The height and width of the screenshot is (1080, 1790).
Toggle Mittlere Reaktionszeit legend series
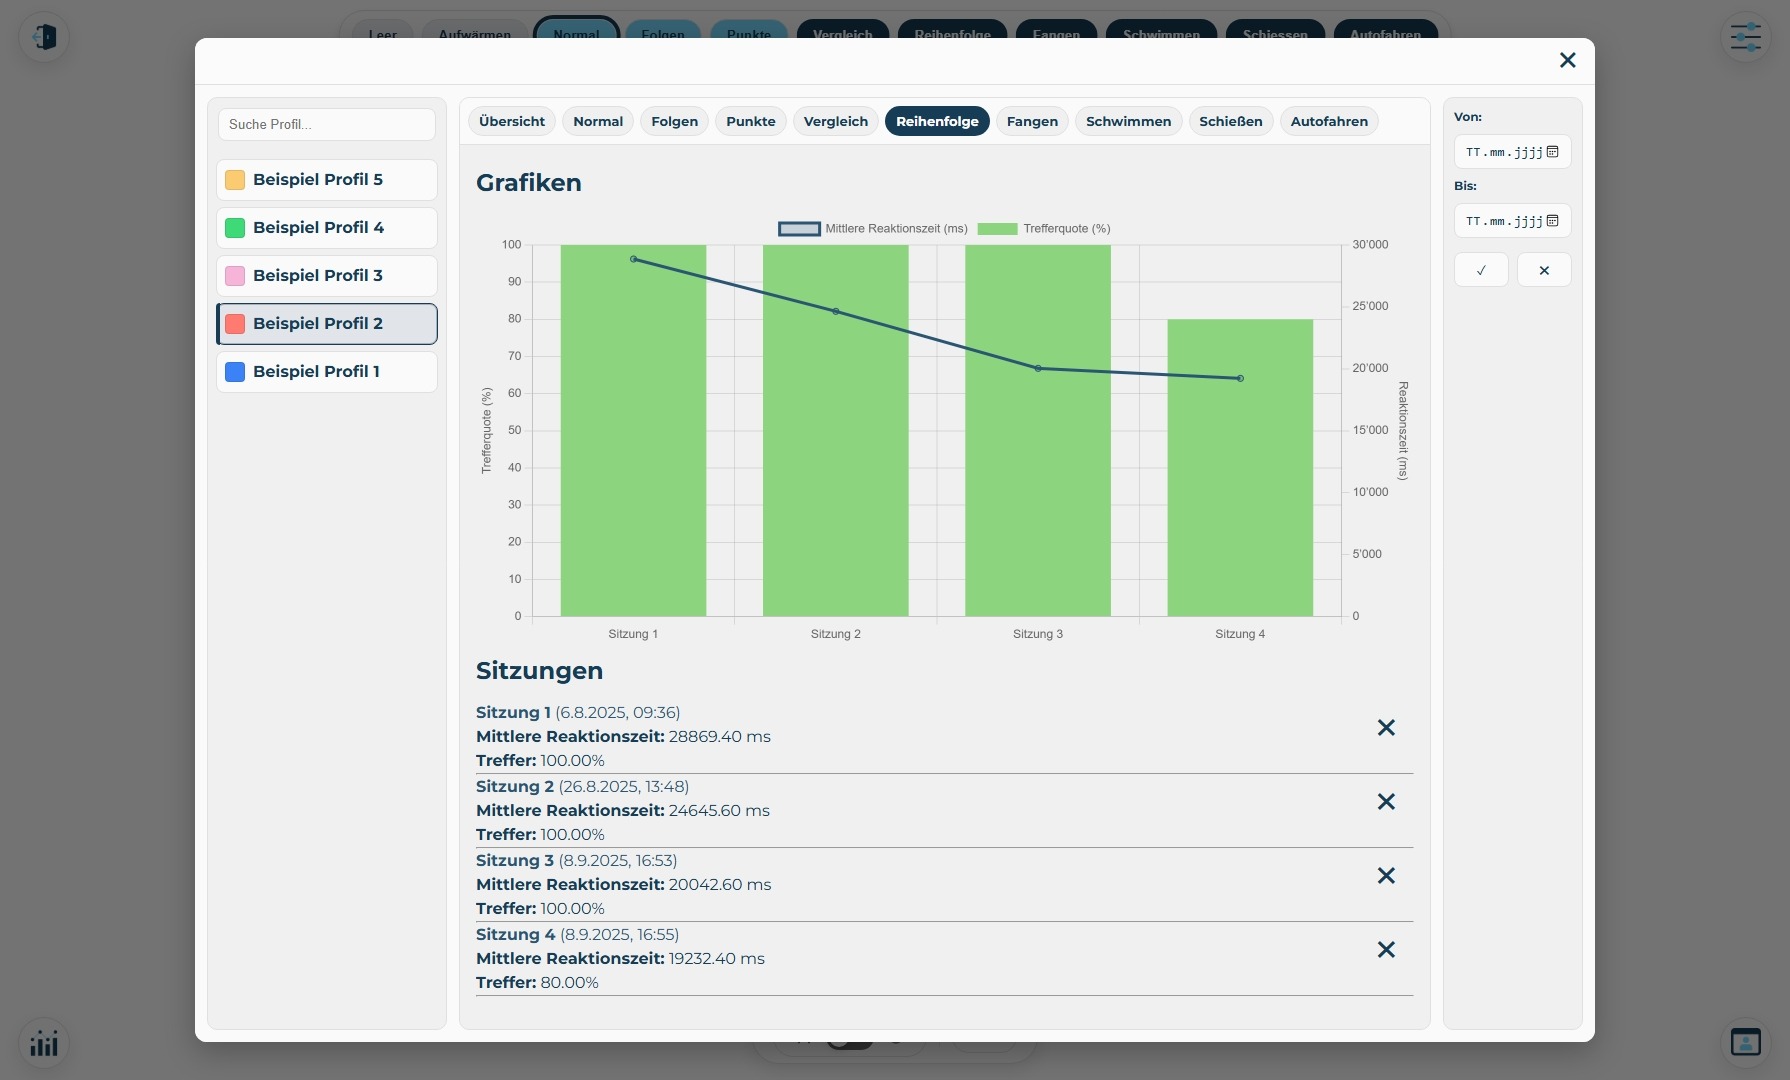coord(872,229)
